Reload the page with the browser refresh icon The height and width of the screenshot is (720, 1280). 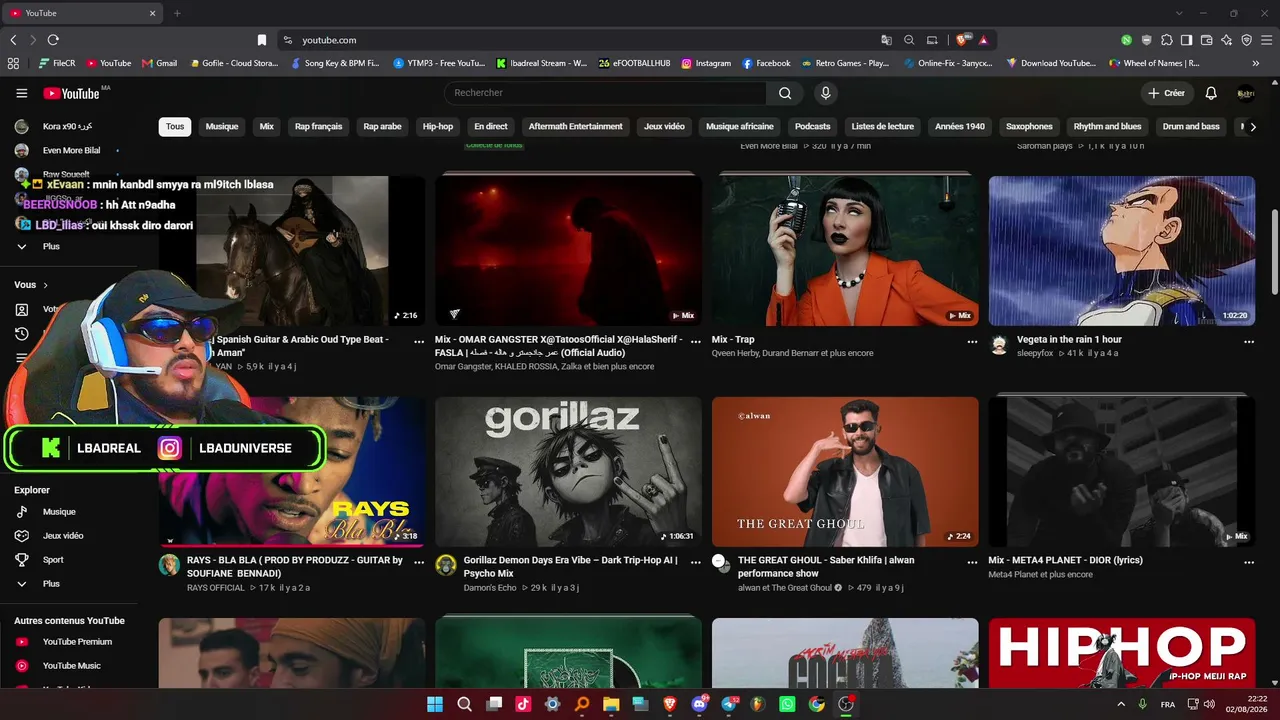(53, 40)
